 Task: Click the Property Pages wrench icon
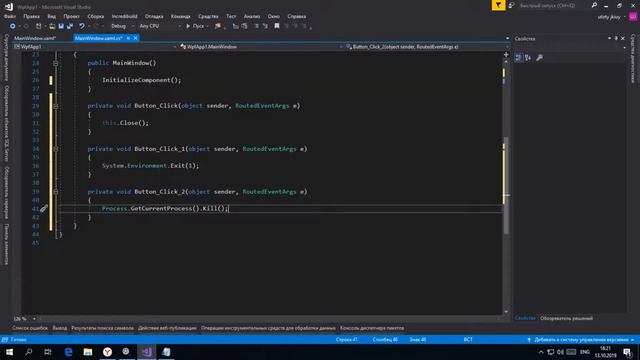(540, 58)
